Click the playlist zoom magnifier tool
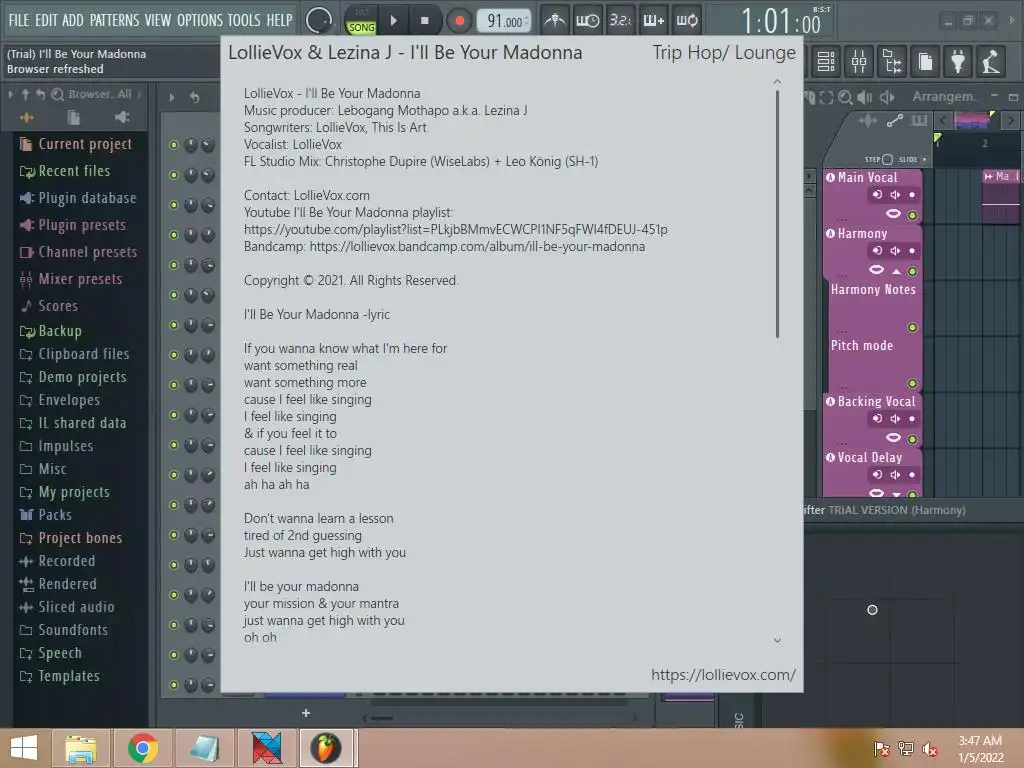 [x=845, y=97]
